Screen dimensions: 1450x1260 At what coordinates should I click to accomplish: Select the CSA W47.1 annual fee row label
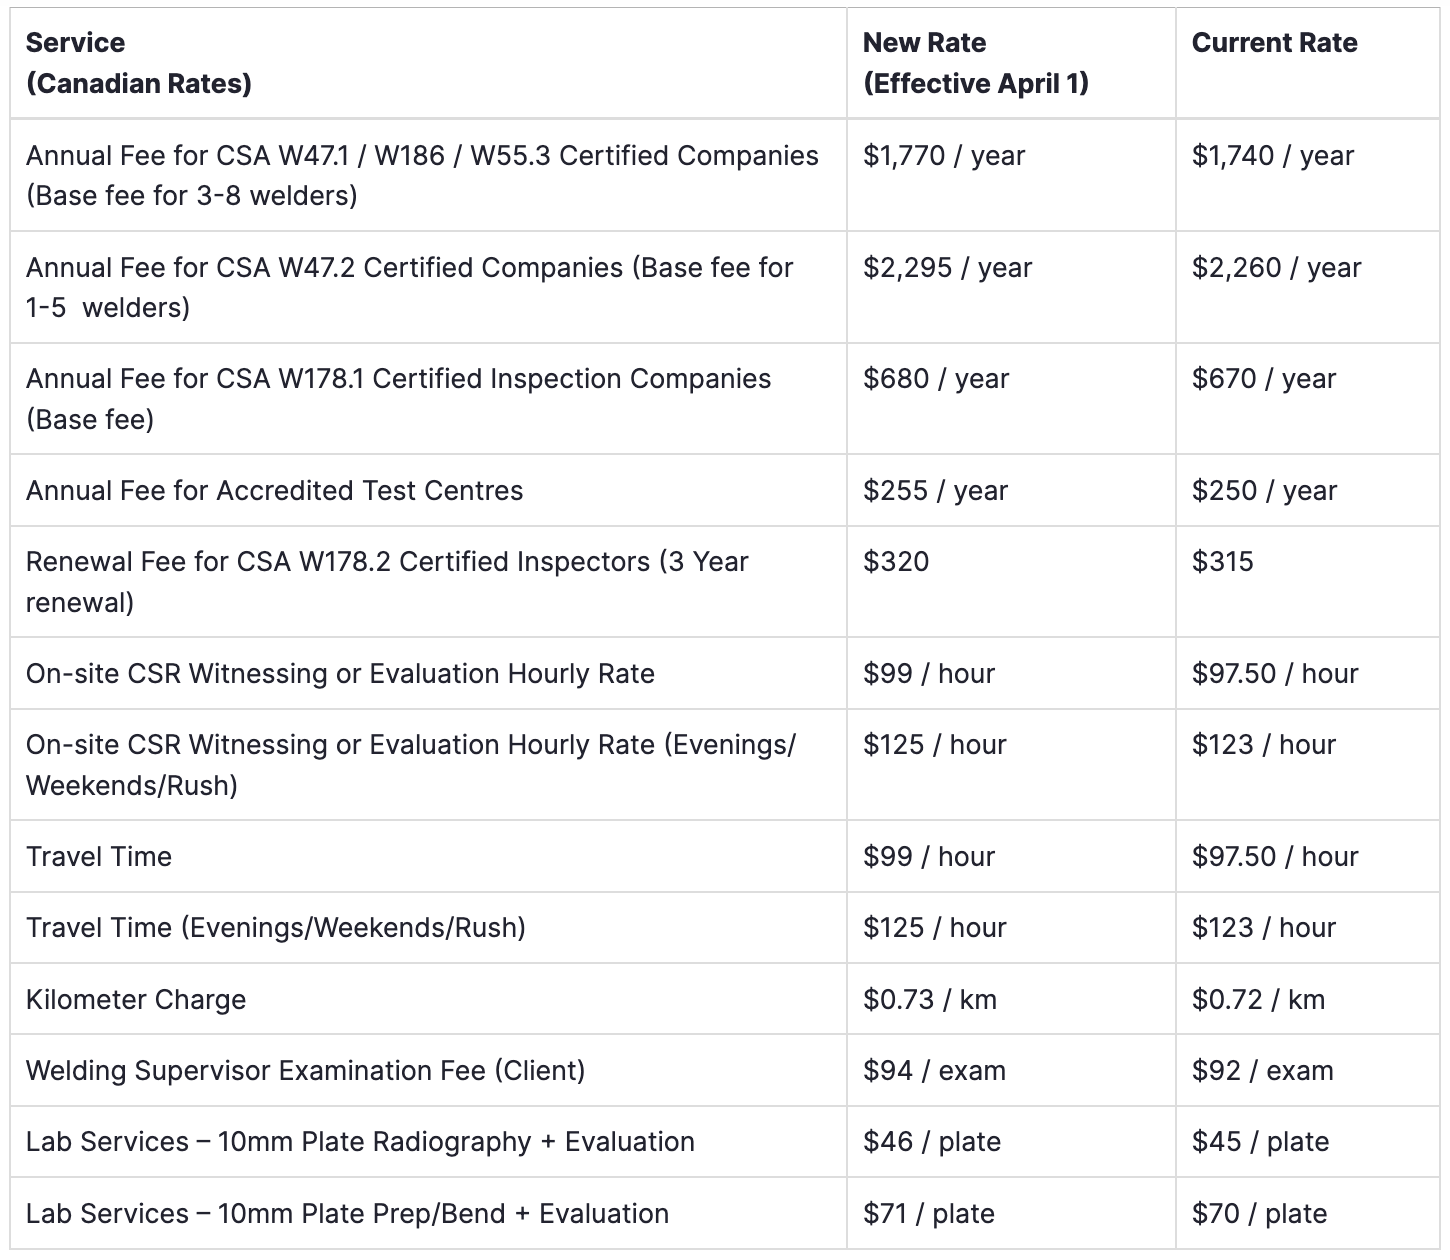tap(422, 175)
